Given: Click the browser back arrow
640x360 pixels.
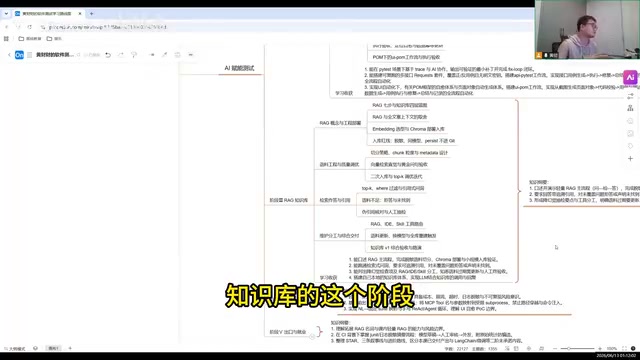Looking at the screenshot, I should pyautogui.click(x=7, y=27).
